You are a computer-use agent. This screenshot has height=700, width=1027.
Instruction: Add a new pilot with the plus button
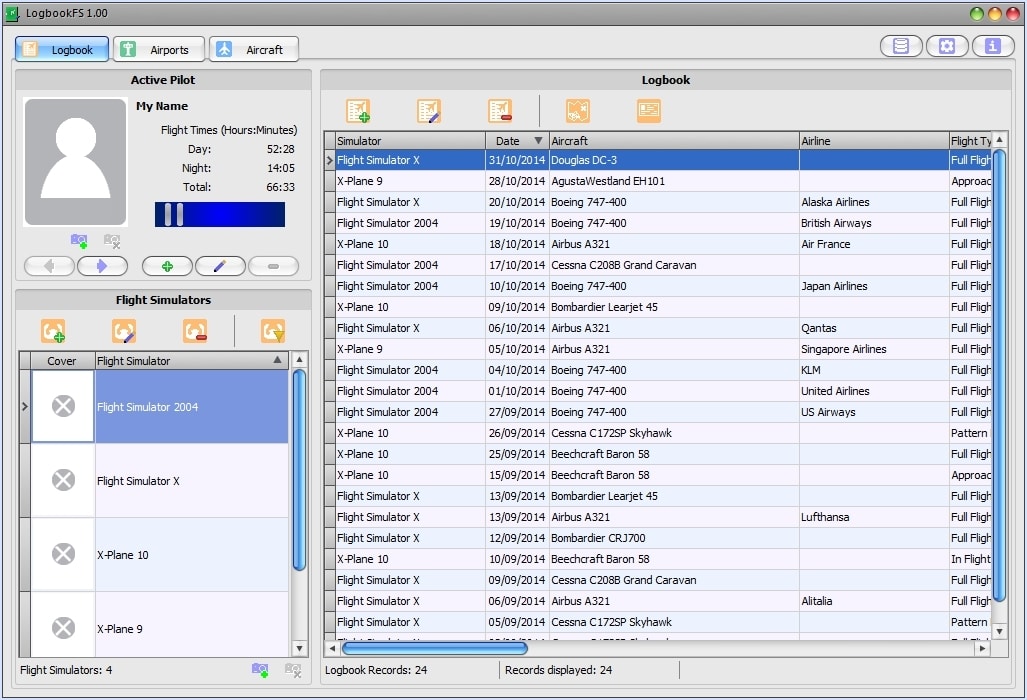[167, 266]
